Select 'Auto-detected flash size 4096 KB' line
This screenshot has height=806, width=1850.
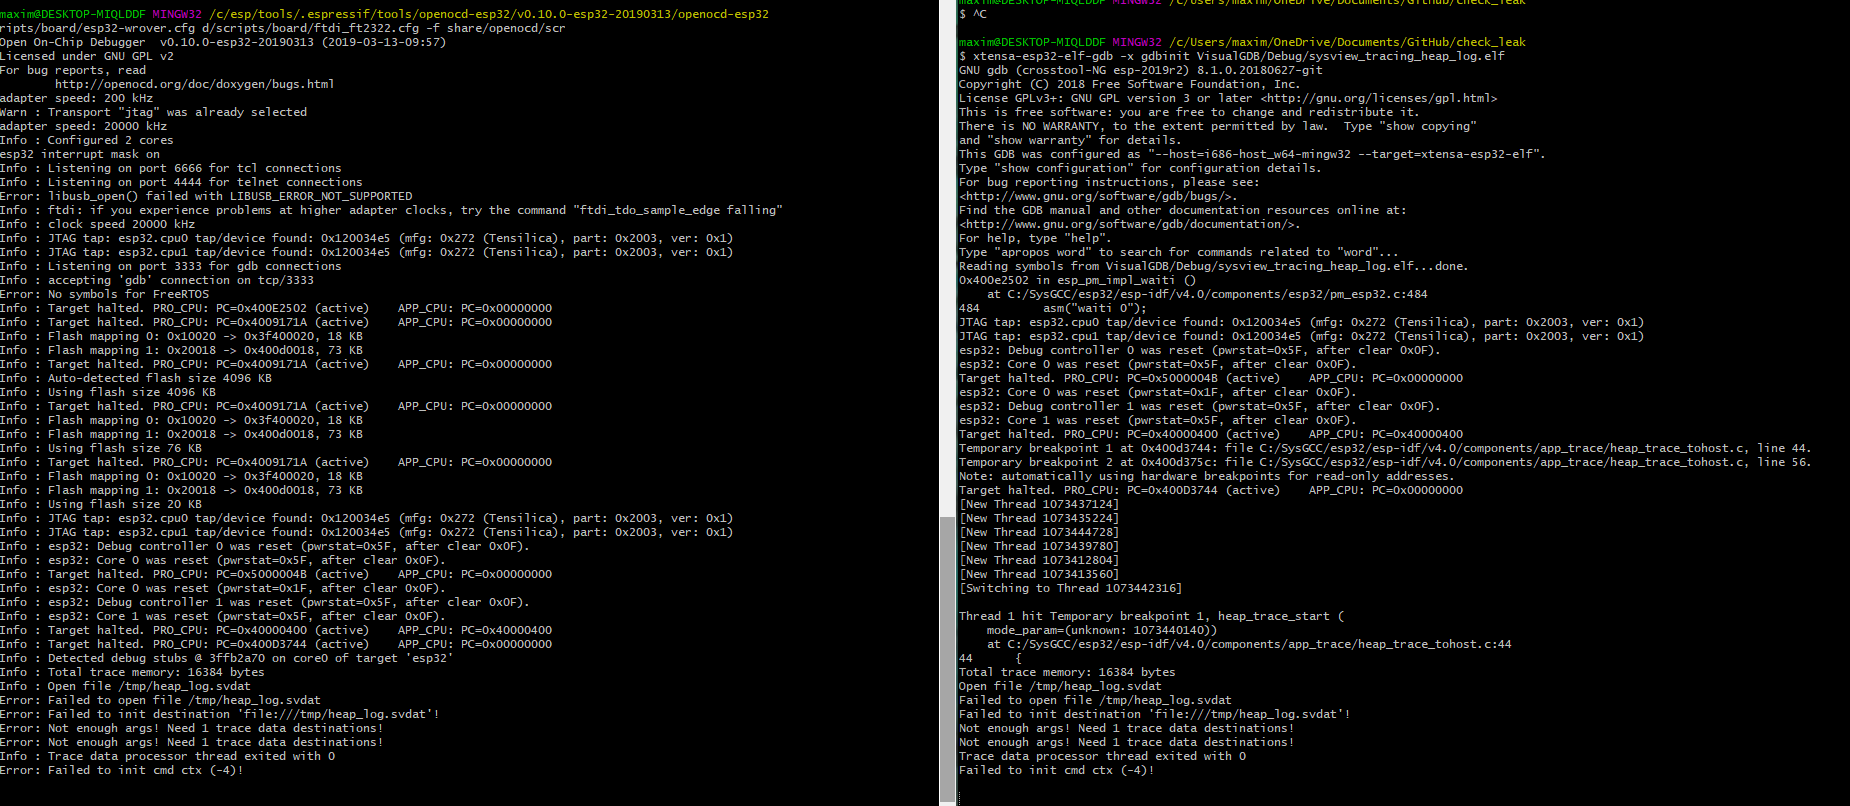tap(136, 378)
